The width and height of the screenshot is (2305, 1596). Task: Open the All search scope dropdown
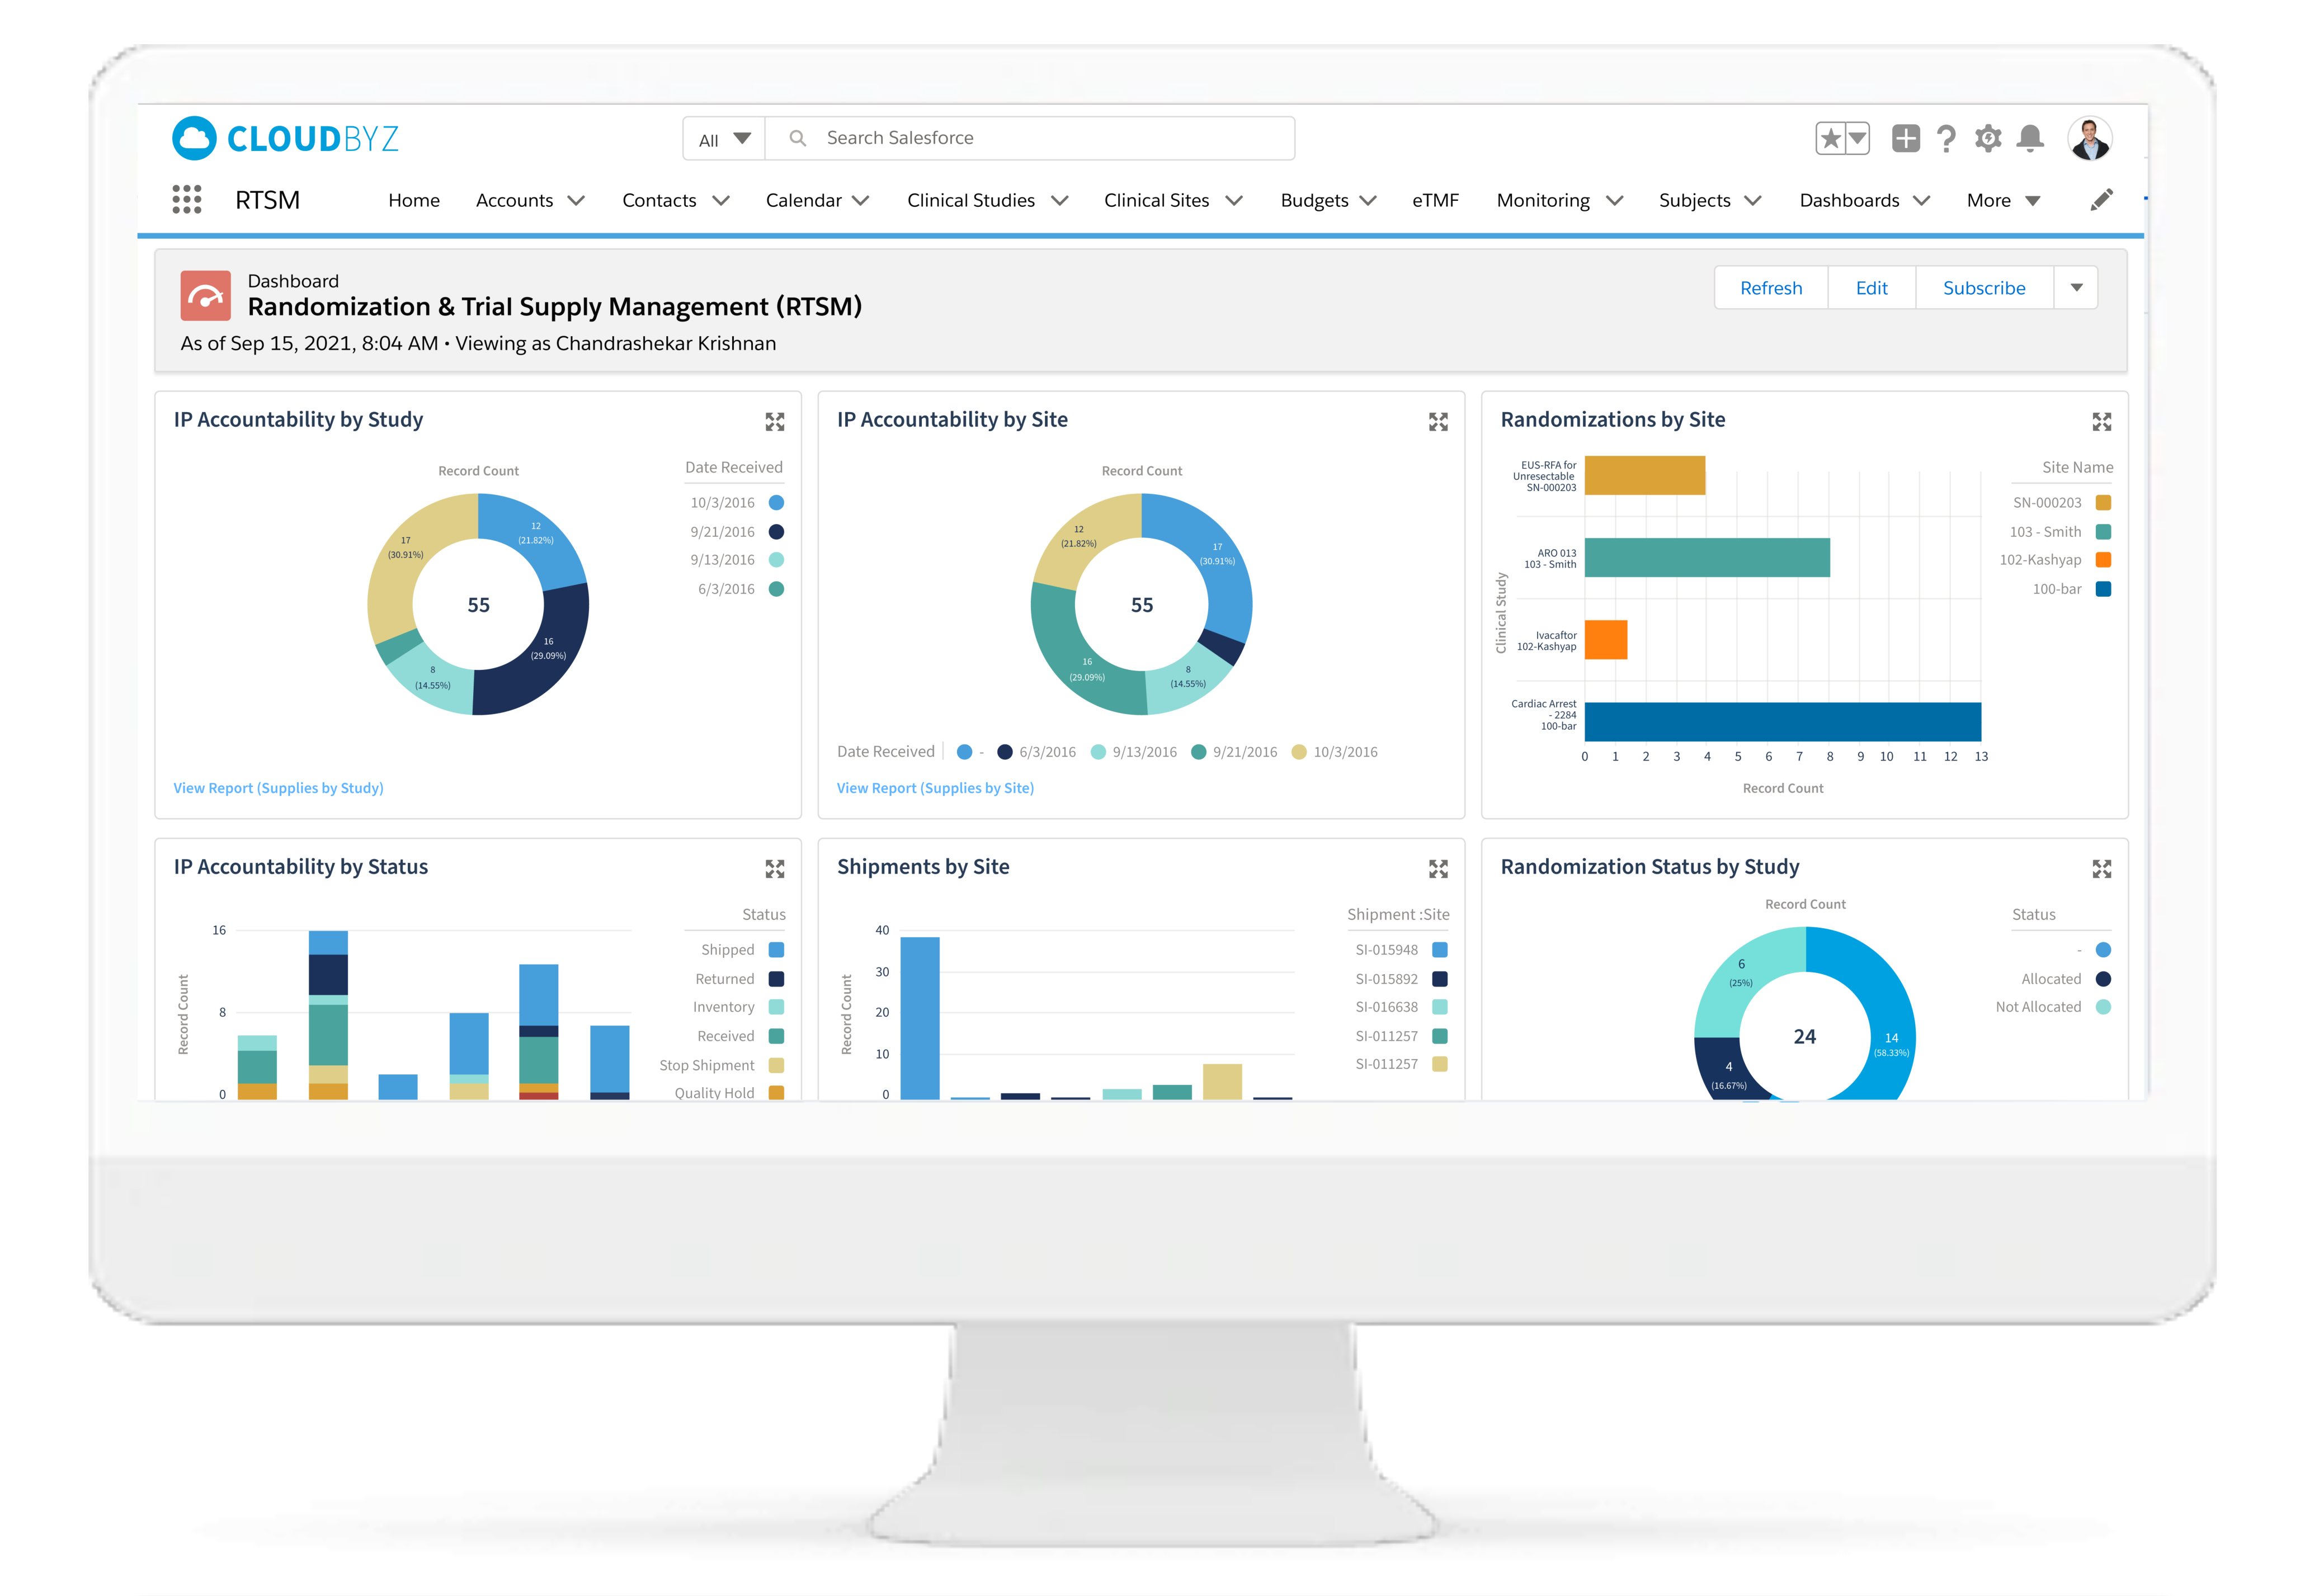tap(724, 139)
